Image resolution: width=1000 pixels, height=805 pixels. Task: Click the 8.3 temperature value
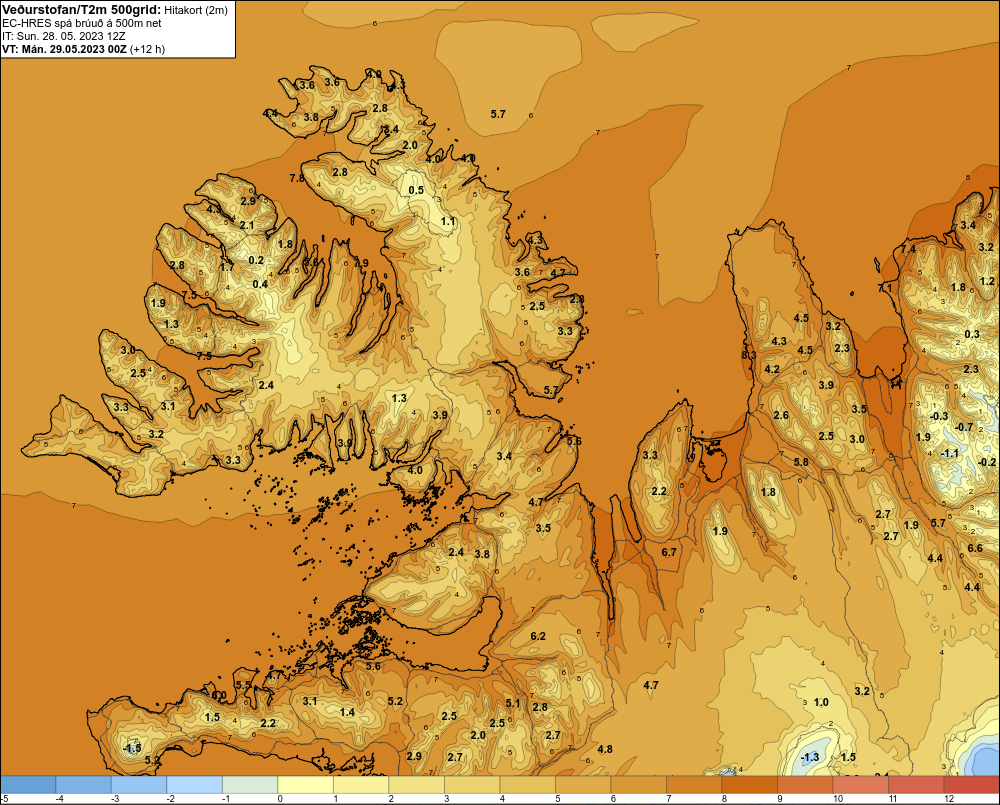click(x=748, y=355)
